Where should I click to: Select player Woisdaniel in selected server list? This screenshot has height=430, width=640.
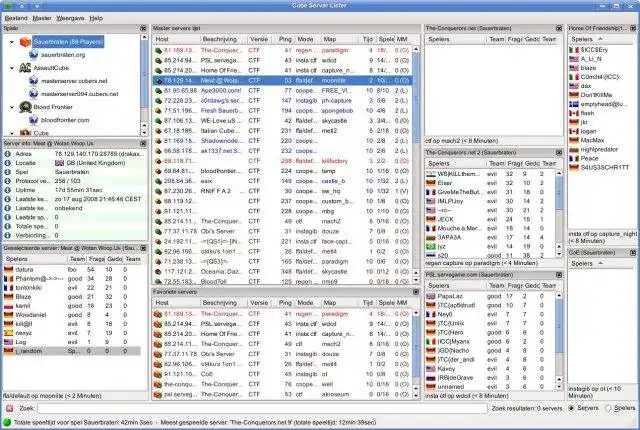[73, 315]
